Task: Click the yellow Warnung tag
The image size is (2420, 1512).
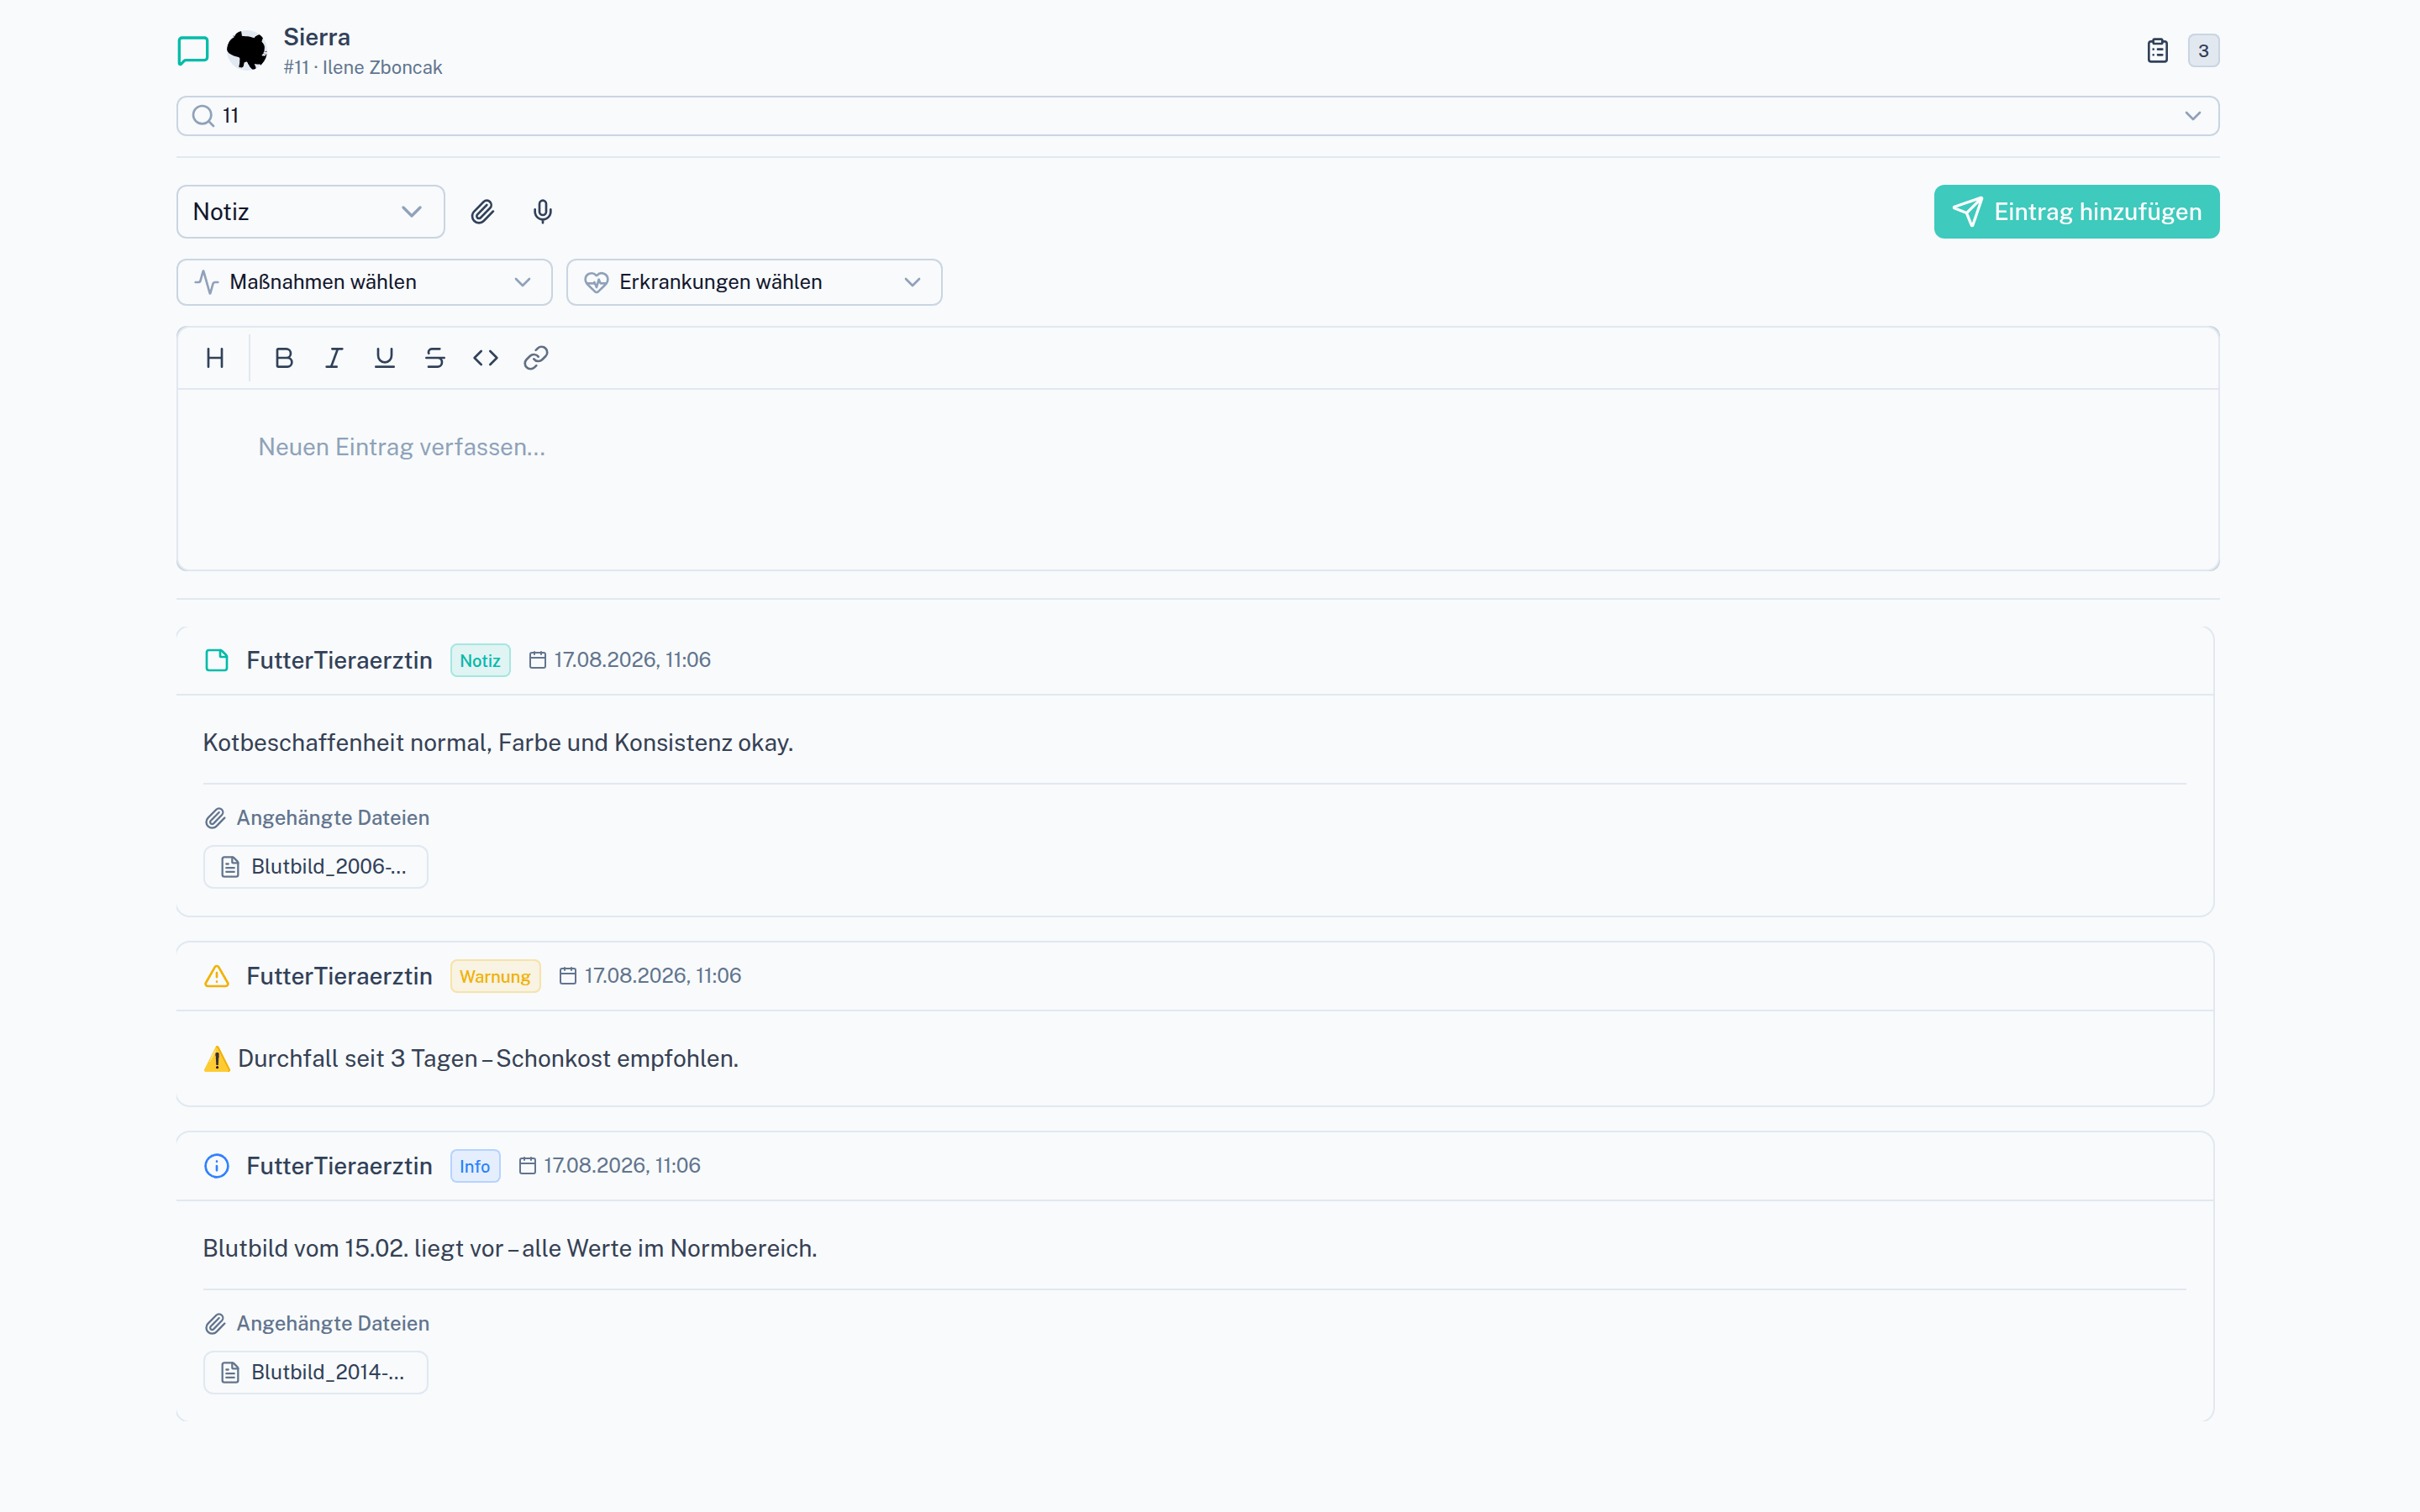Action: point(495,976)
